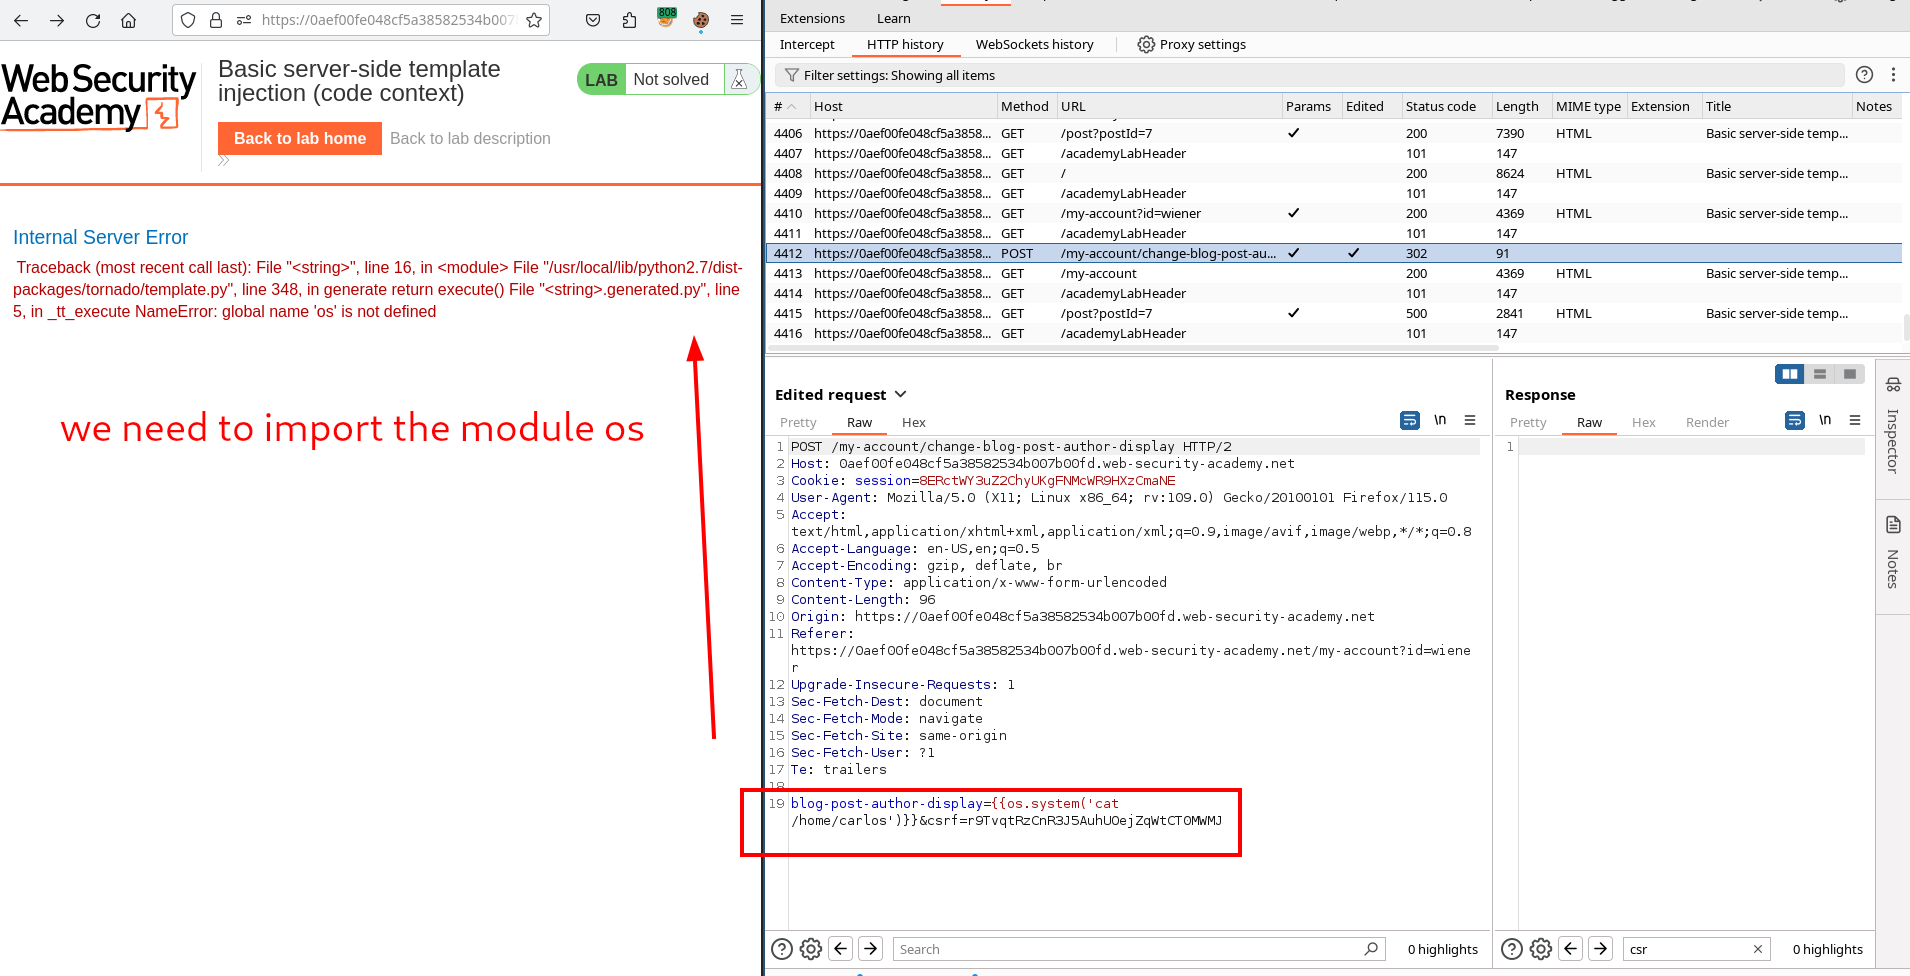Jump to previous match in response search

1571,949
